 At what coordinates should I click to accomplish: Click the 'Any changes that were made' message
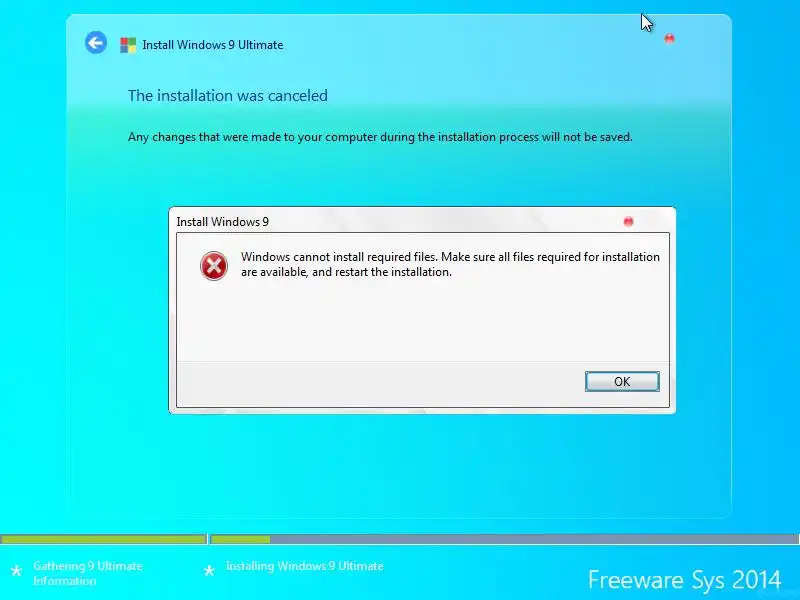pyautogui.click(x=380, y=137)
